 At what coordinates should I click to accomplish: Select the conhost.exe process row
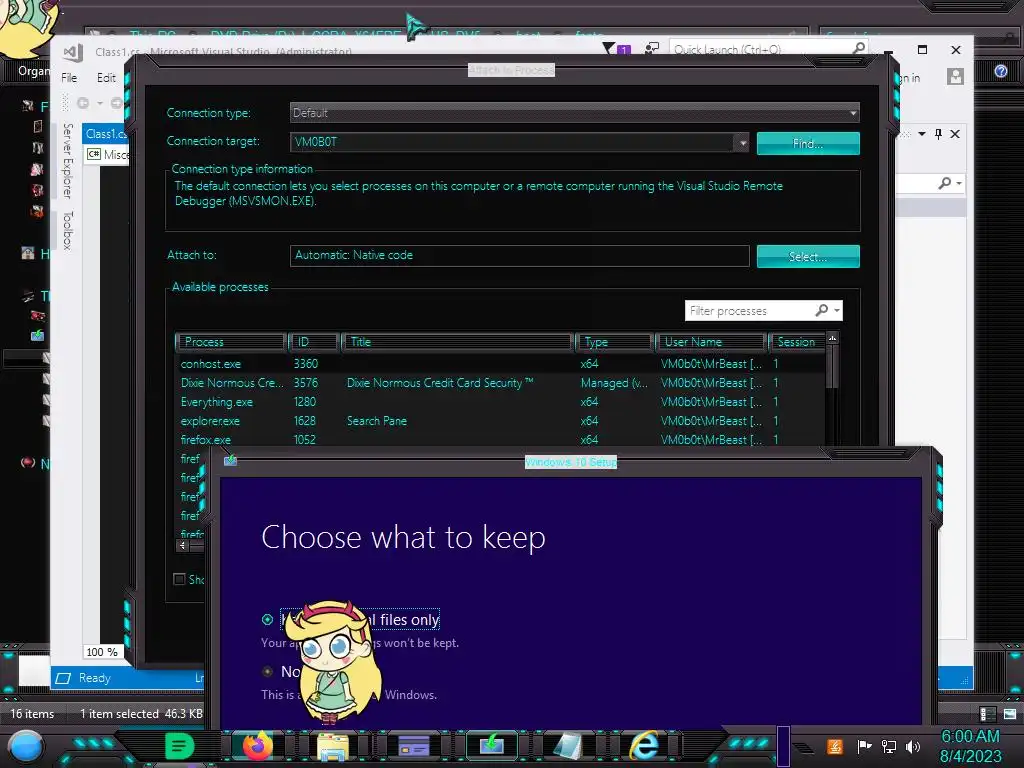point(500,364)
